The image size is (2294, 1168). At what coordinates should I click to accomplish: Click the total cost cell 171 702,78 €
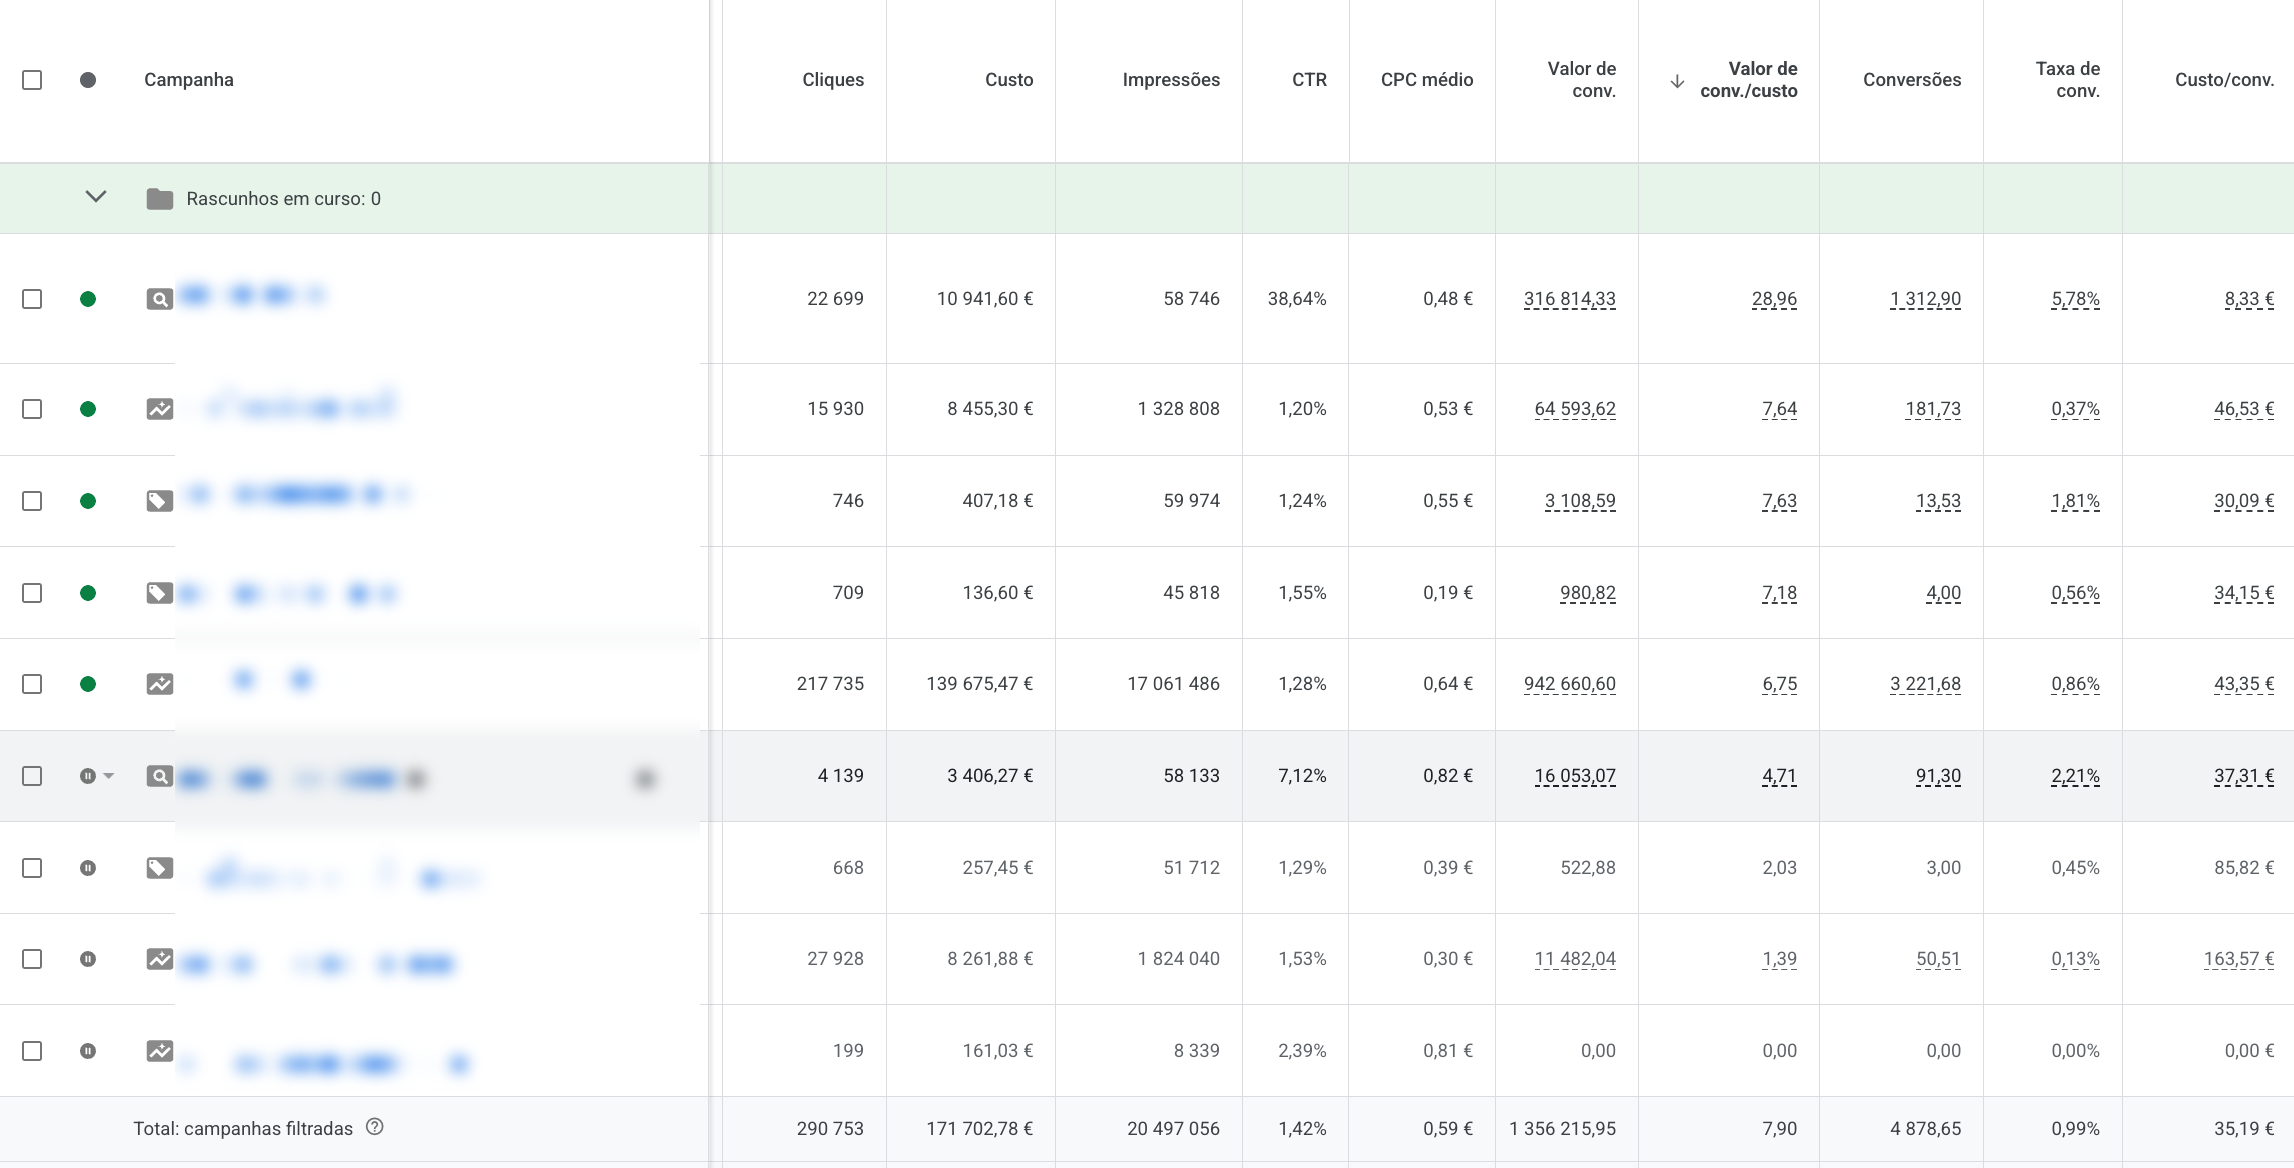[x=980, y=1128]
